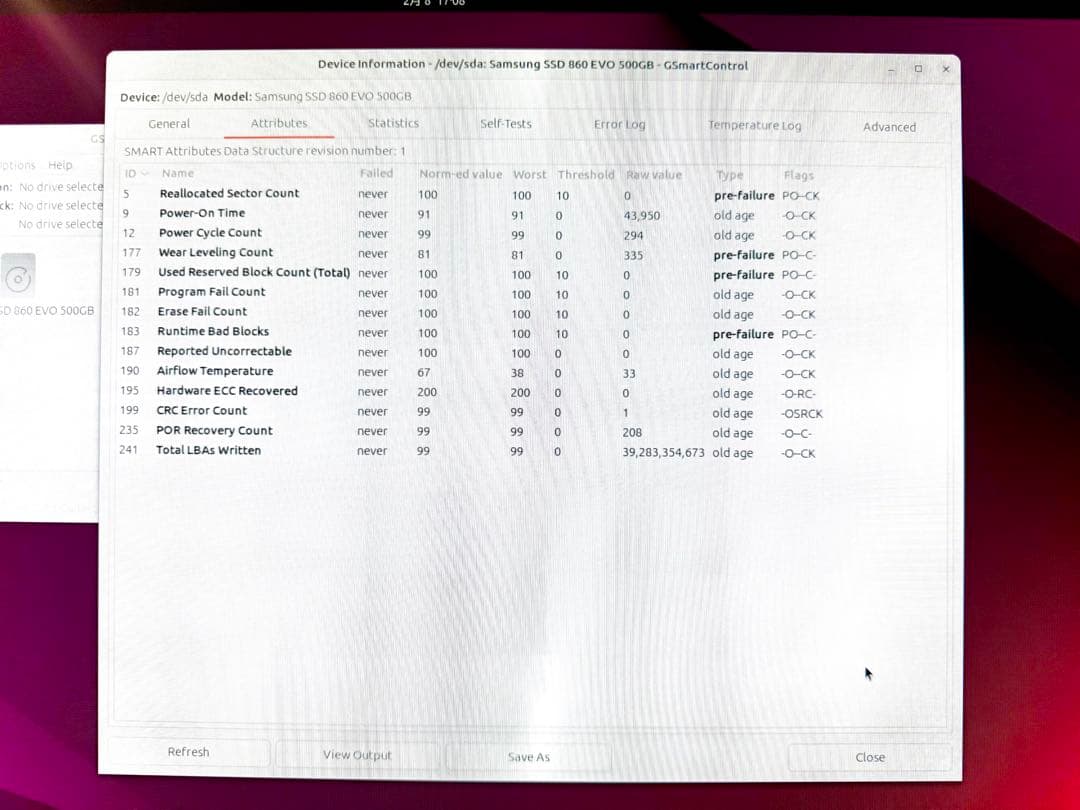Maximize the Device Information window
Image resolution: width=1080 pixels, height=810 pixels.
(918, 69)
